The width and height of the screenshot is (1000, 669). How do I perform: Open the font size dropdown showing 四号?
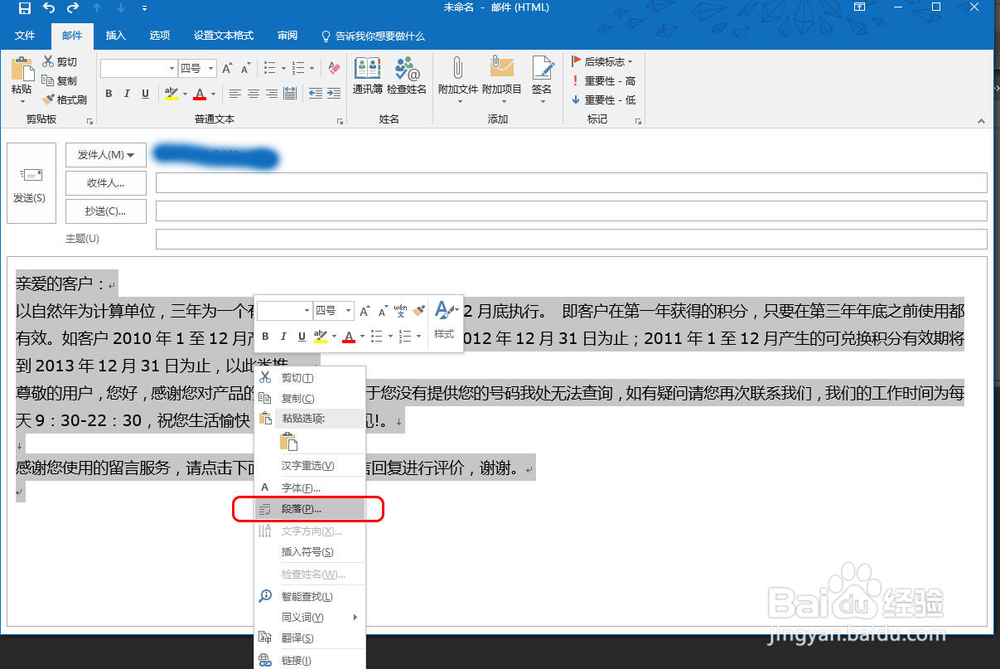tap(209, 68)
